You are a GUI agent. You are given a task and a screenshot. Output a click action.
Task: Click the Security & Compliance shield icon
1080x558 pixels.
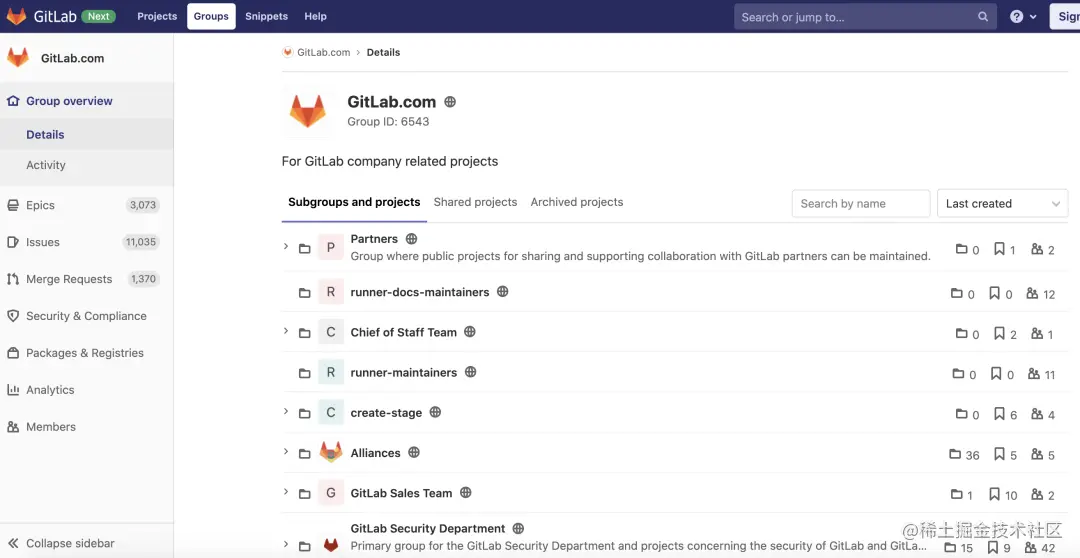click(x=12, y=316)
